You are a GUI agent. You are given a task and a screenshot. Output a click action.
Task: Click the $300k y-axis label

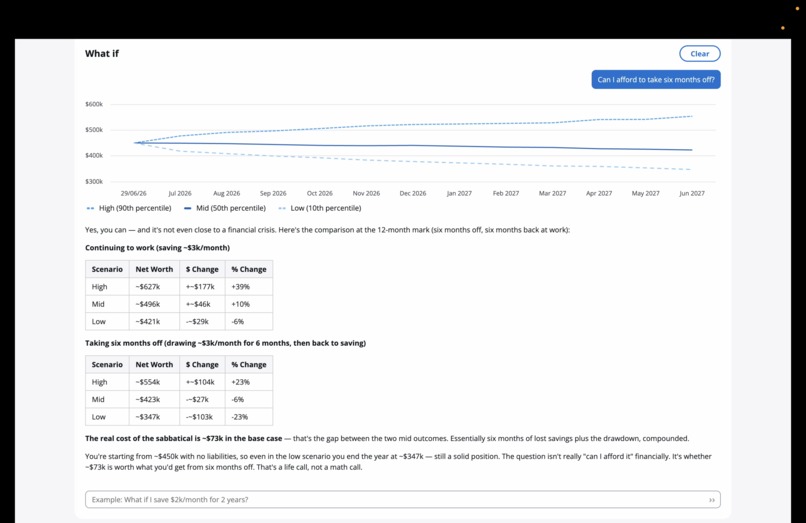coord(94,182)
